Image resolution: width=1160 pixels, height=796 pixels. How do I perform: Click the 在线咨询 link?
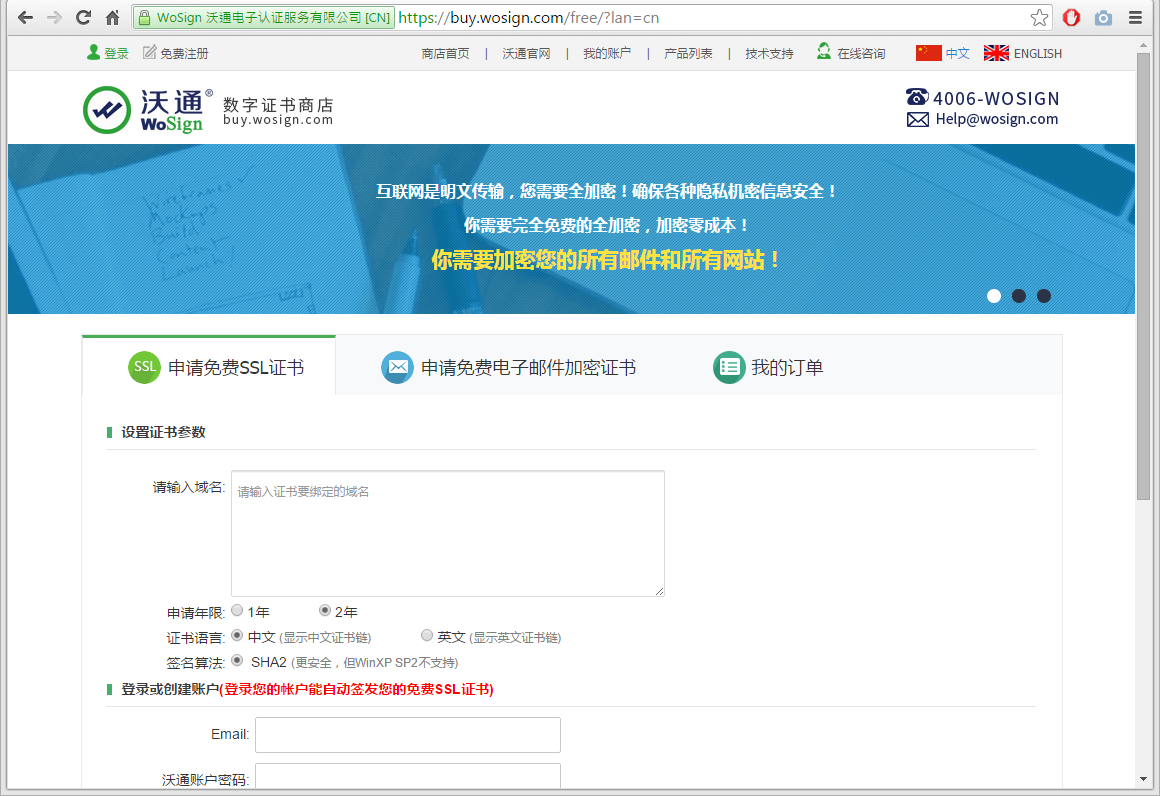[x=861, y=54]
